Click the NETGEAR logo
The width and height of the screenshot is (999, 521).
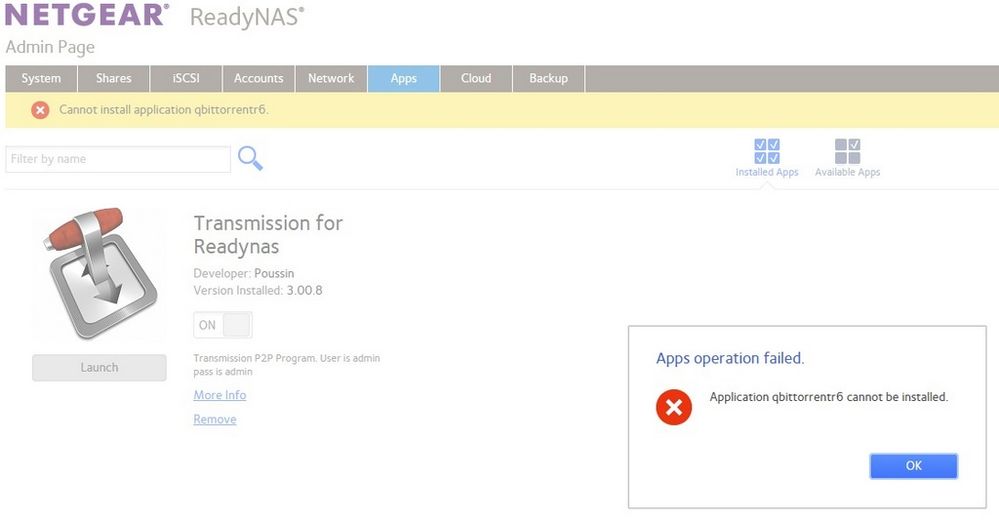click(x=87, y=15)
